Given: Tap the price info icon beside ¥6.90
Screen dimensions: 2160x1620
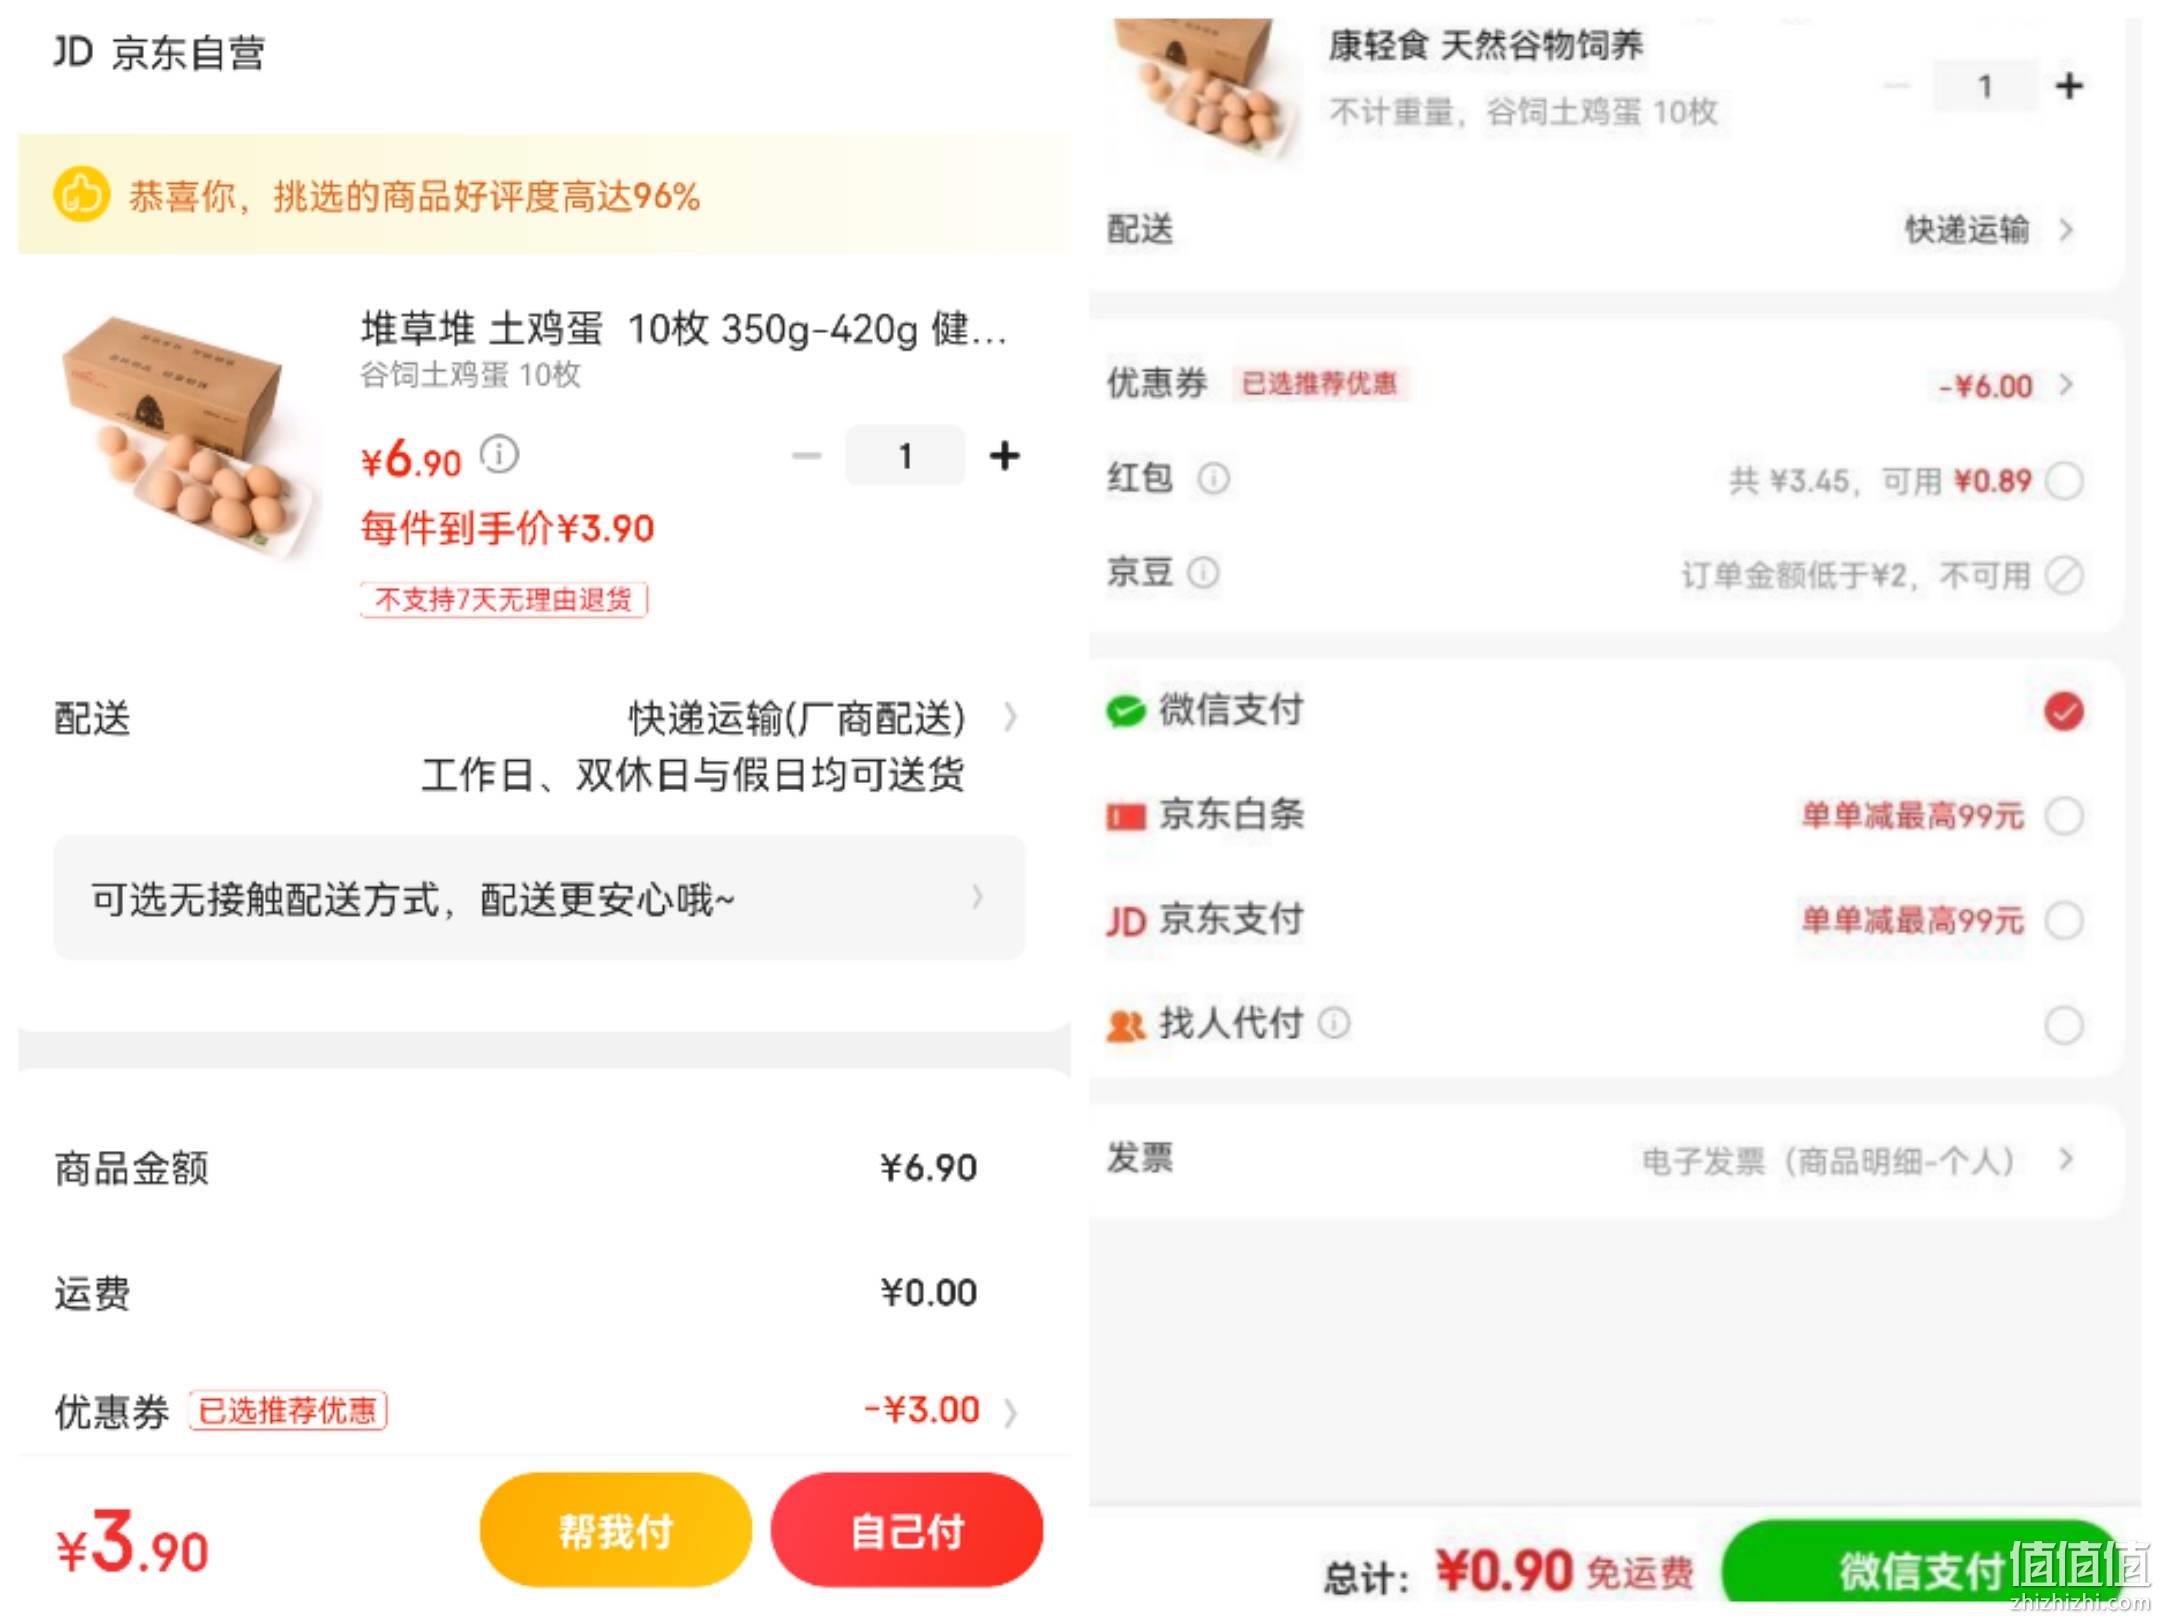Looking at the screenshot, I should (499, 455).
